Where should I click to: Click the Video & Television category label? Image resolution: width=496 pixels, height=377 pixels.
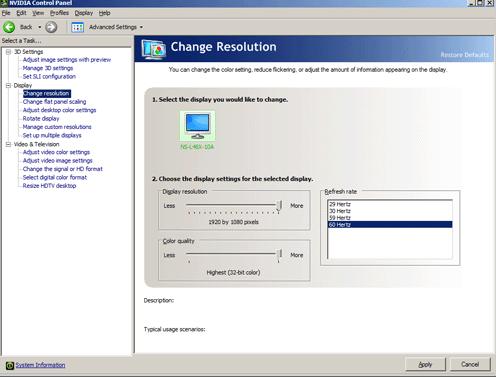(37, 144)
